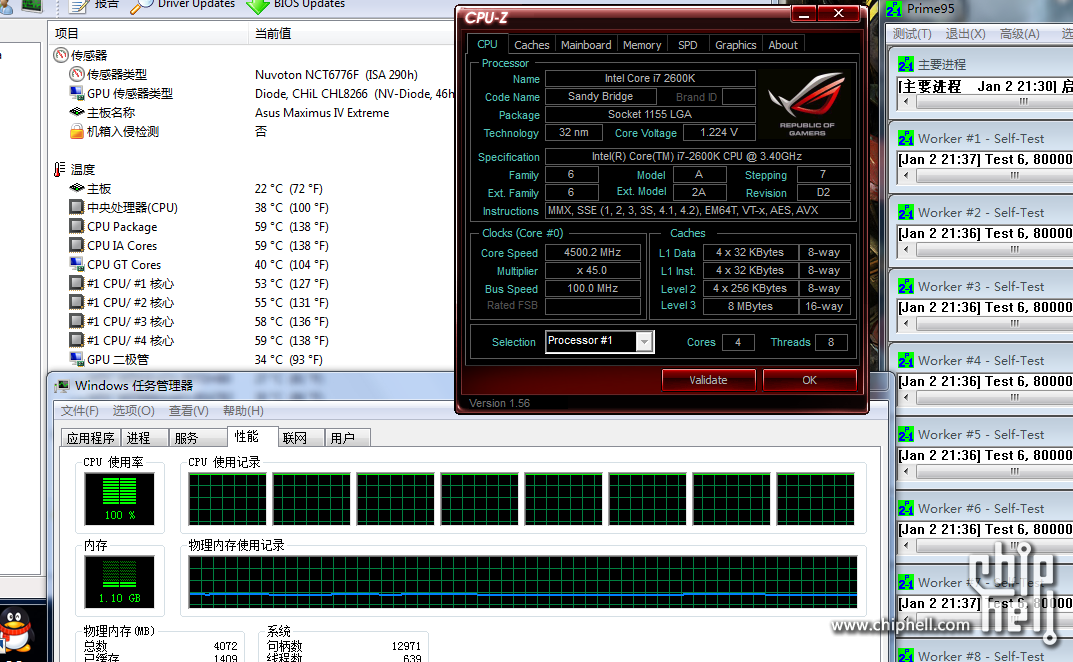
Task: Click the Nuvoton NCT6776F sensor type value
Action: point(336,75)
